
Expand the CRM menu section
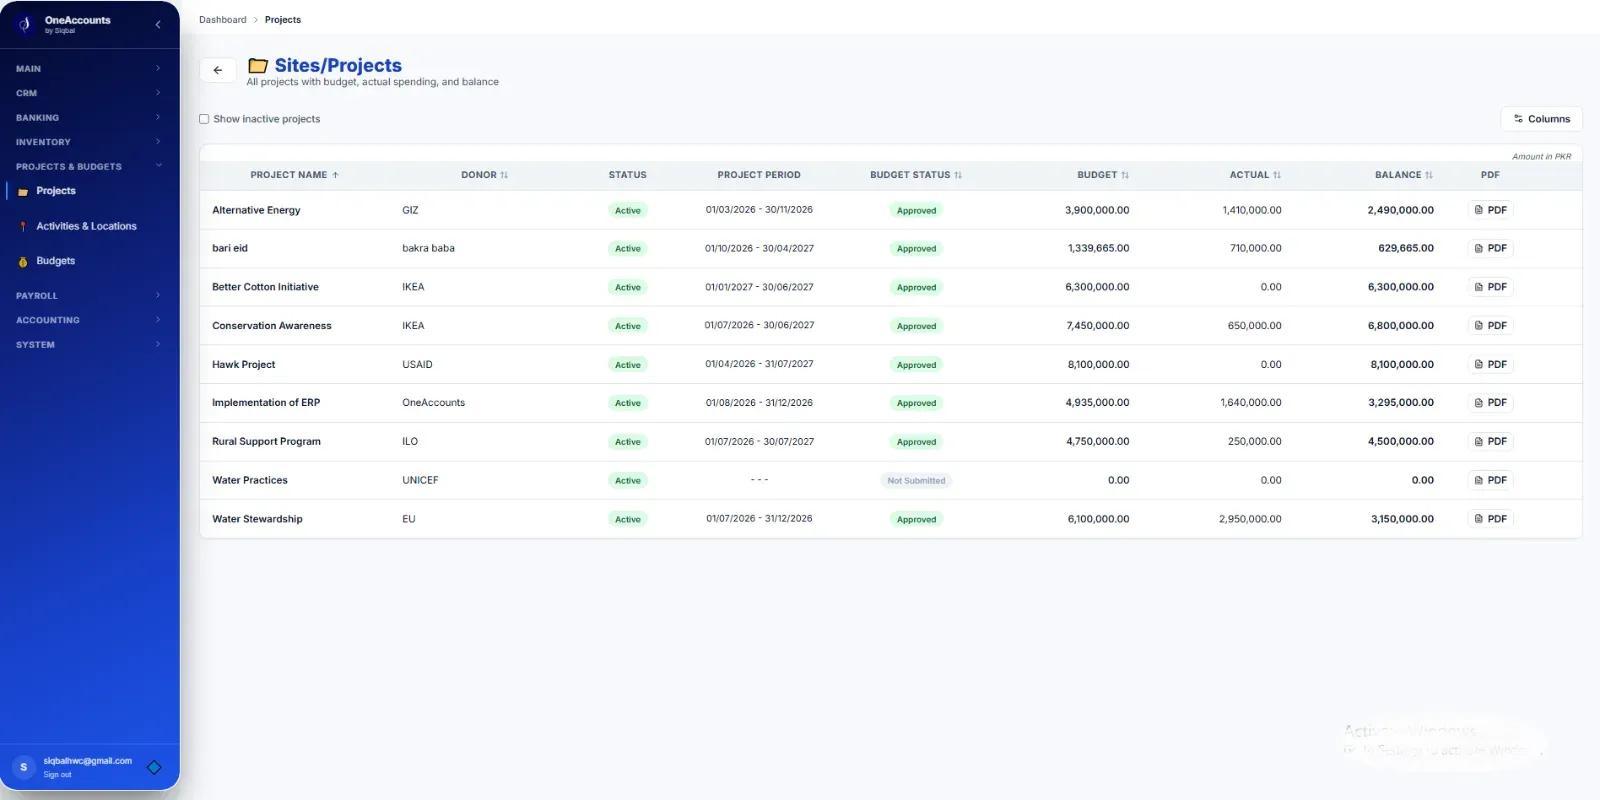[x=88, y=93]
